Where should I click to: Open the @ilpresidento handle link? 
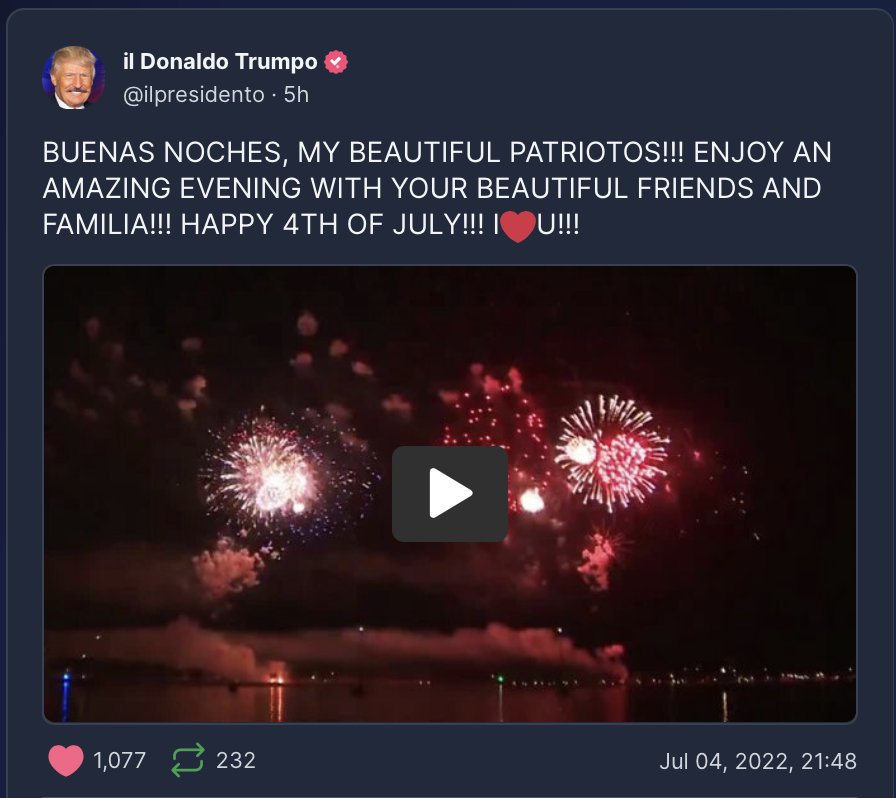[194, 94]
